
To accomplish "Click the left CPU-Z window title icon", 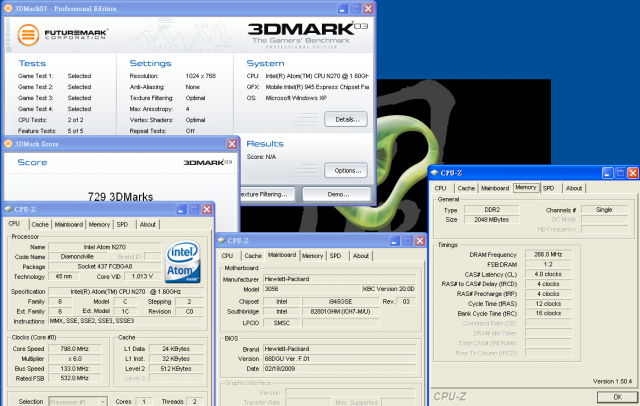I will 8,209.
